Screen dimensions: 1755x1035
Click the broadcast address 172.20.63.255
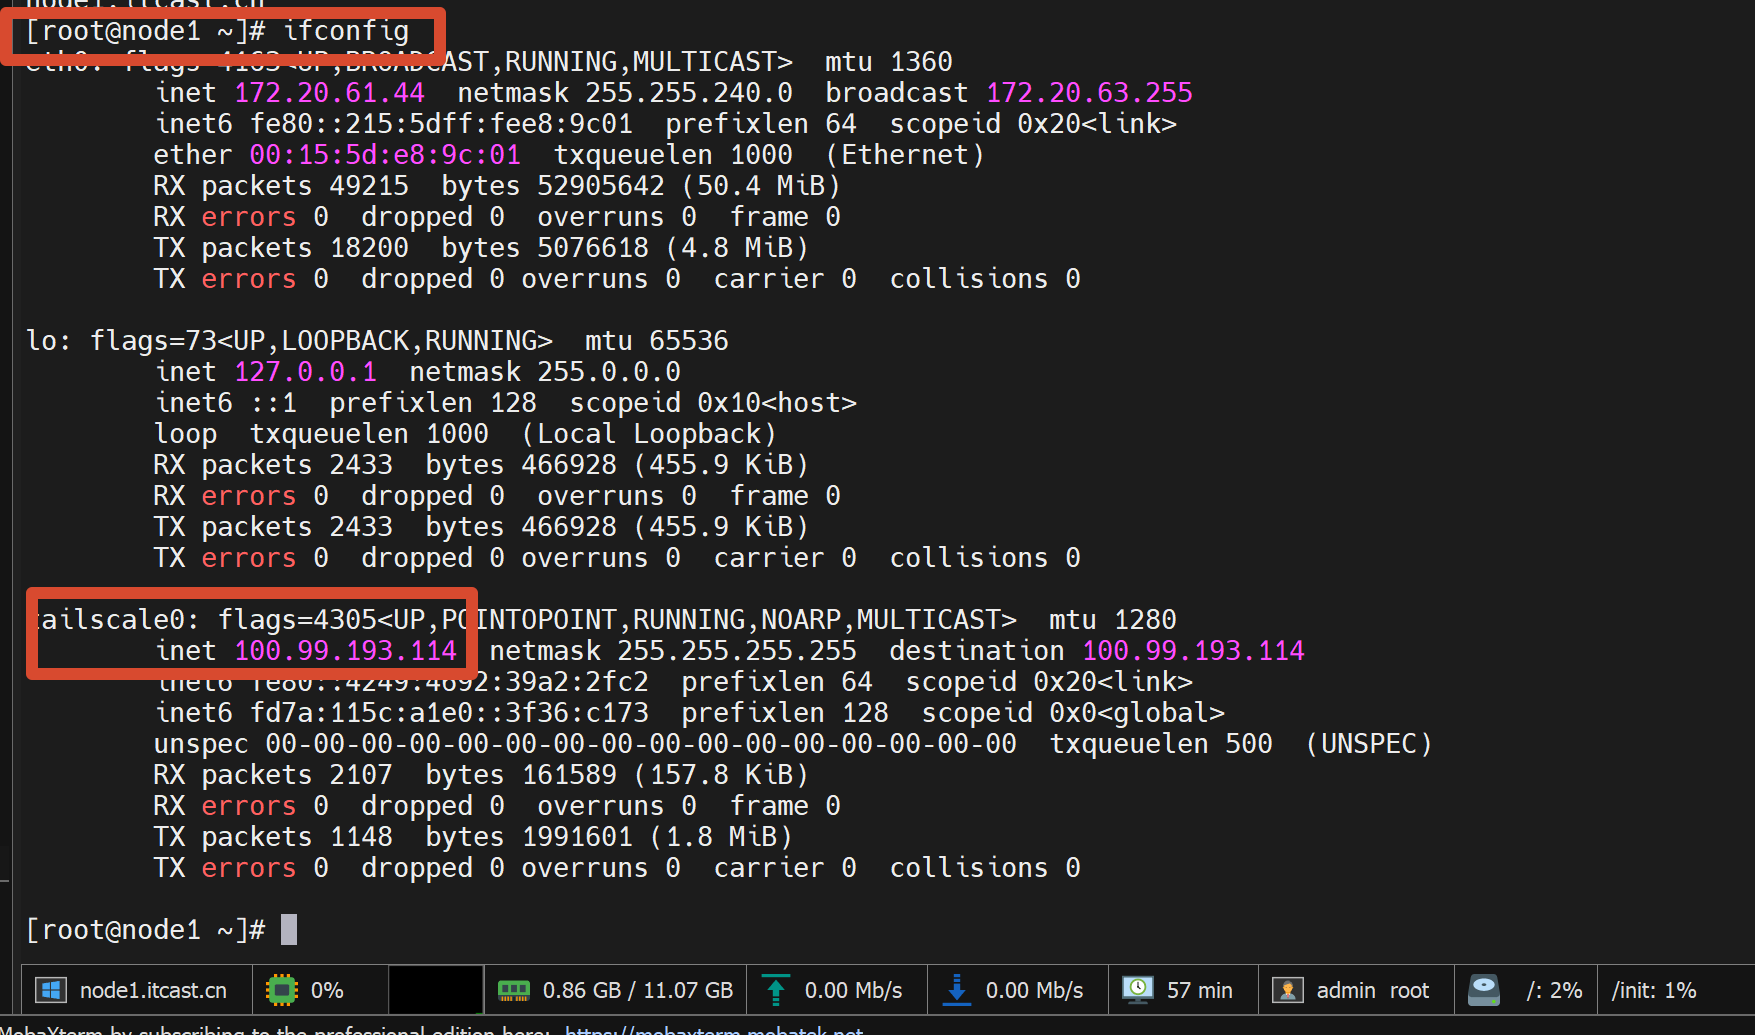tap(1089, 93)
